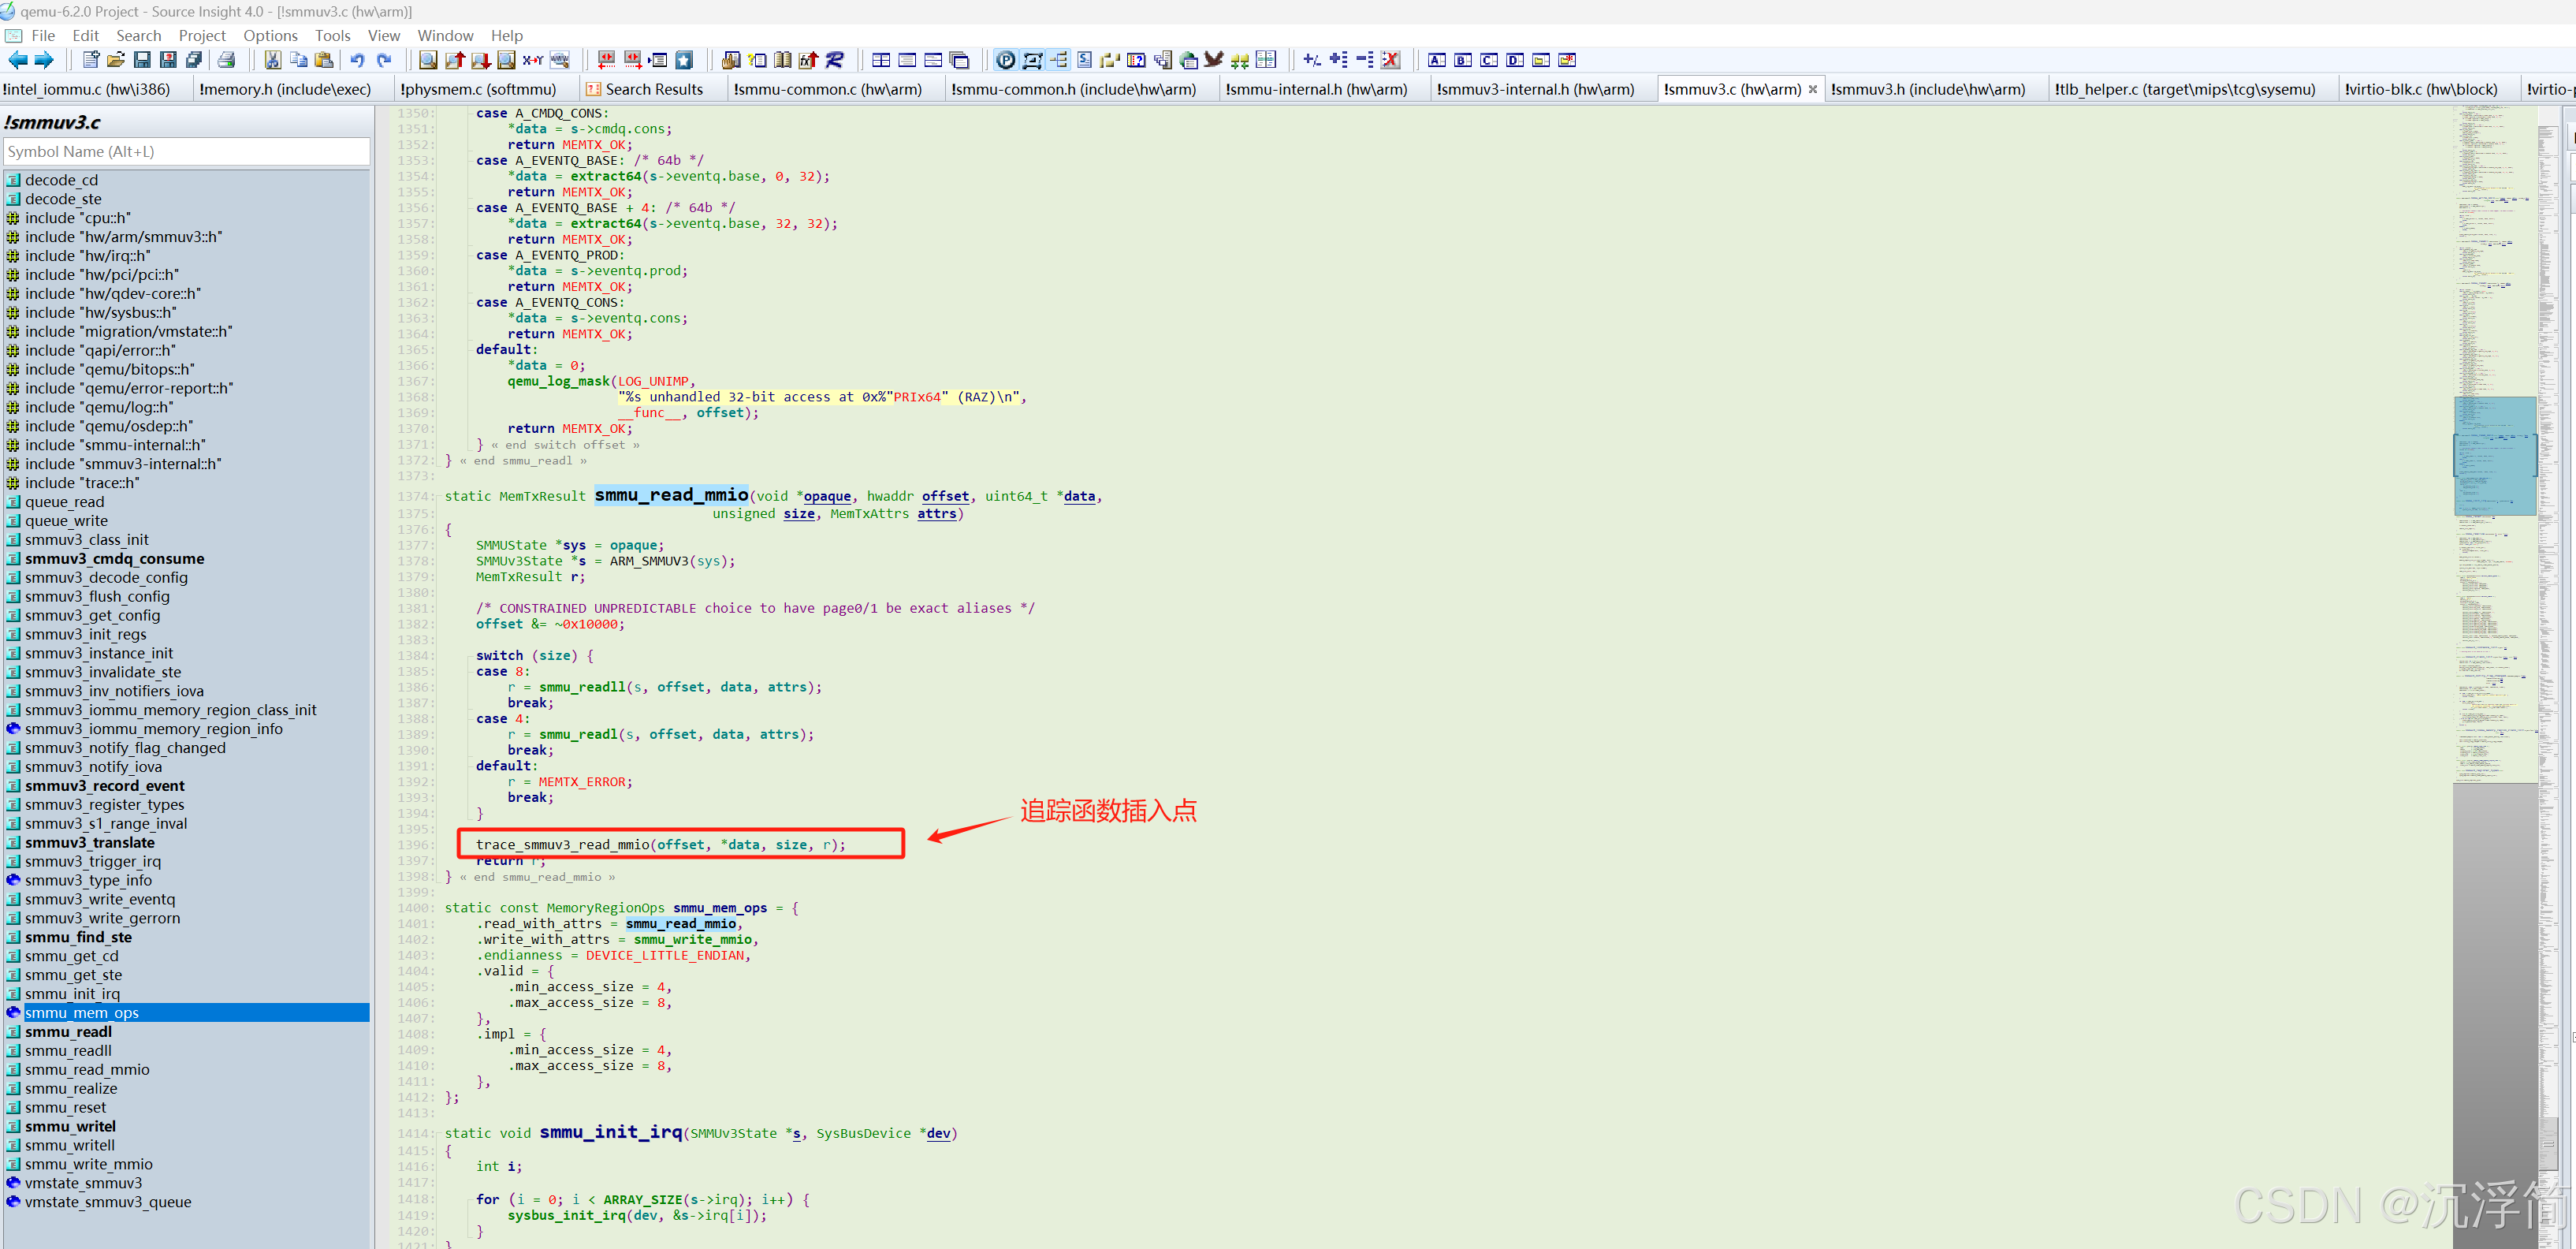
Task: Print the current source file
Action: pyautogui.click(x=228, y=60)
